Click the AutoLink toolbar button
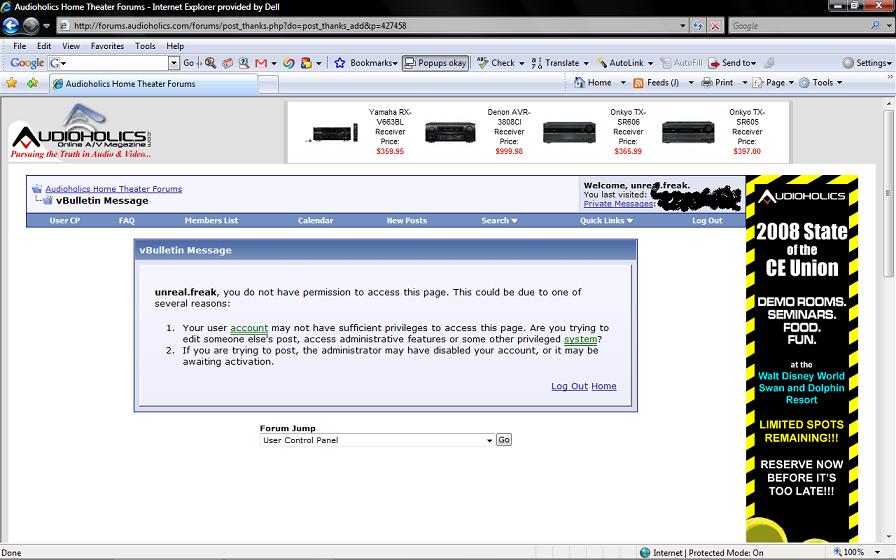The width and height of the screenshot is (896, 560). 625,63
